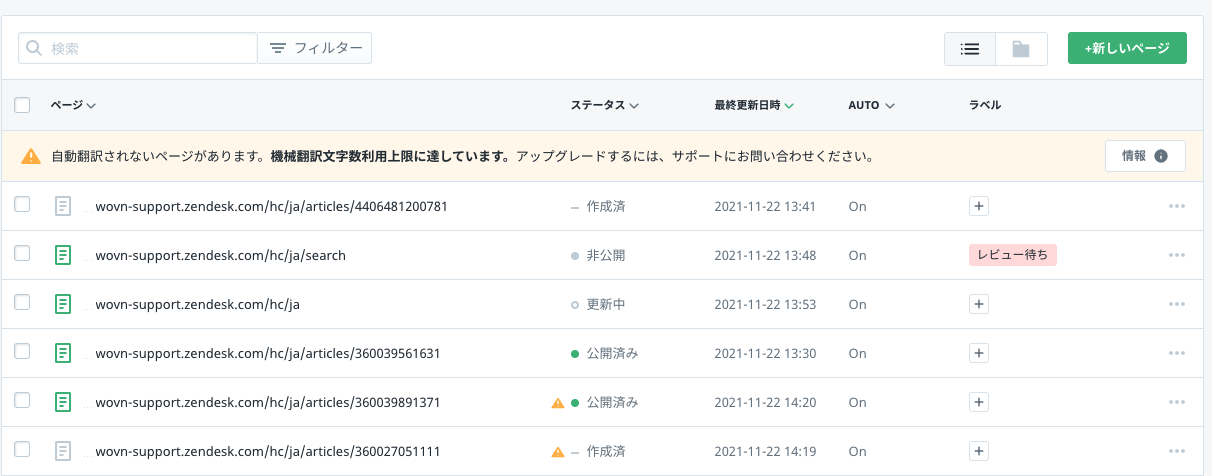Click 作成済 status for articles/4406481200781
This screenshot has height=476, width=1212.
pyautogui.click(x=606, y=206)
